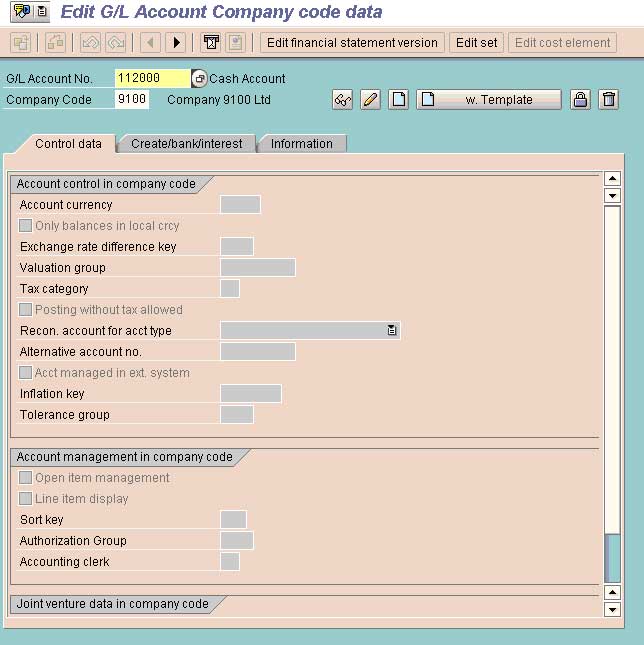
Task: Click Edit set button
Action: [x=476, y=42]
